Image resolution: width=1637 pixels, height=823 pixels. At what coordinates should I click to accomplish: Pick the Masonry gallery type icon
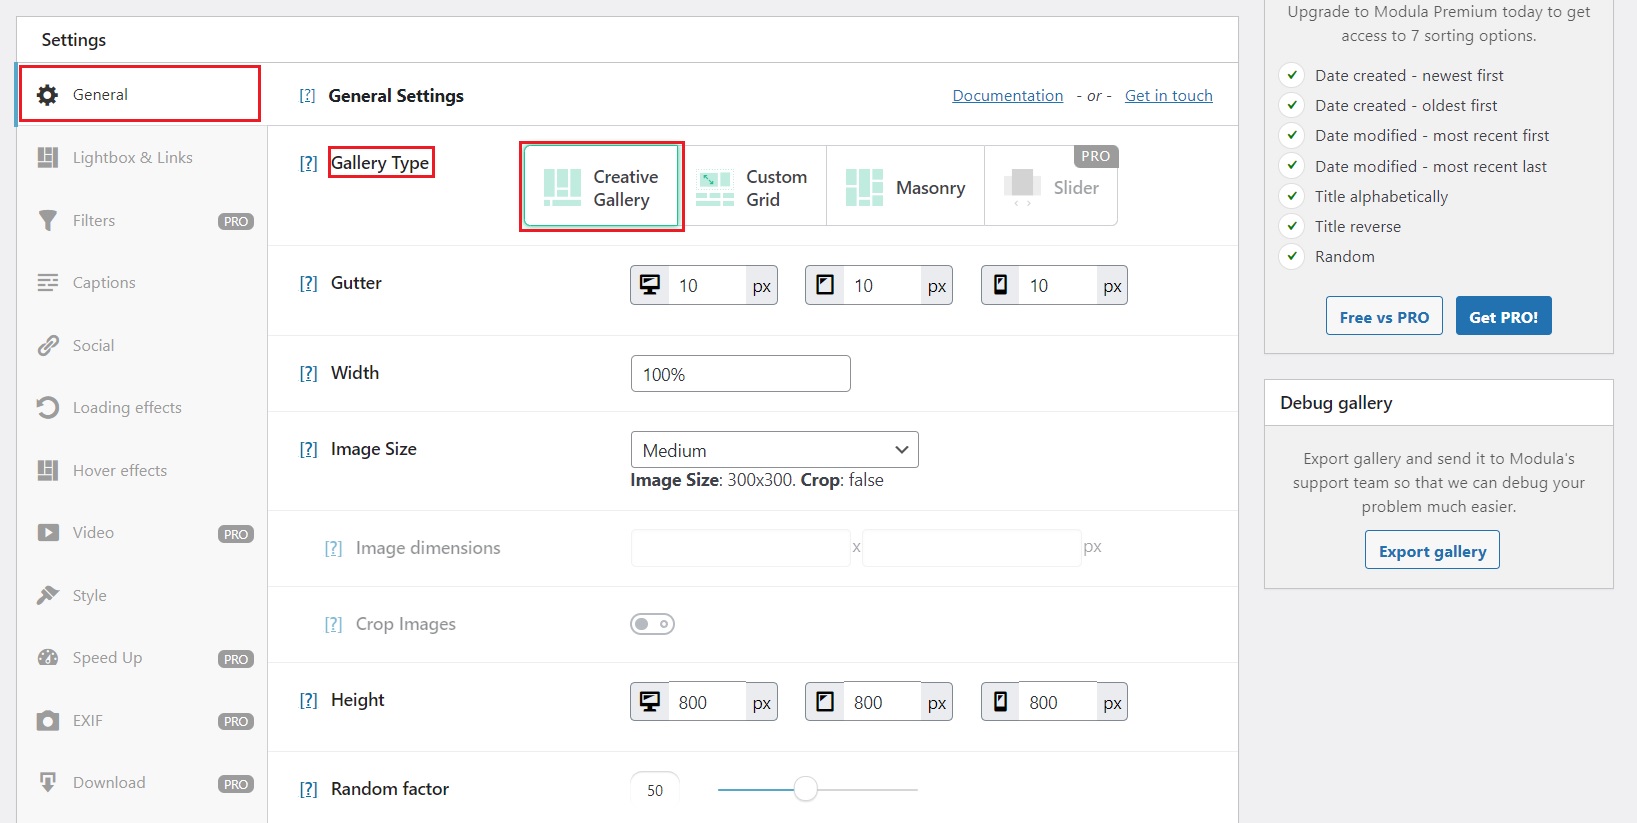coord(864,188)
